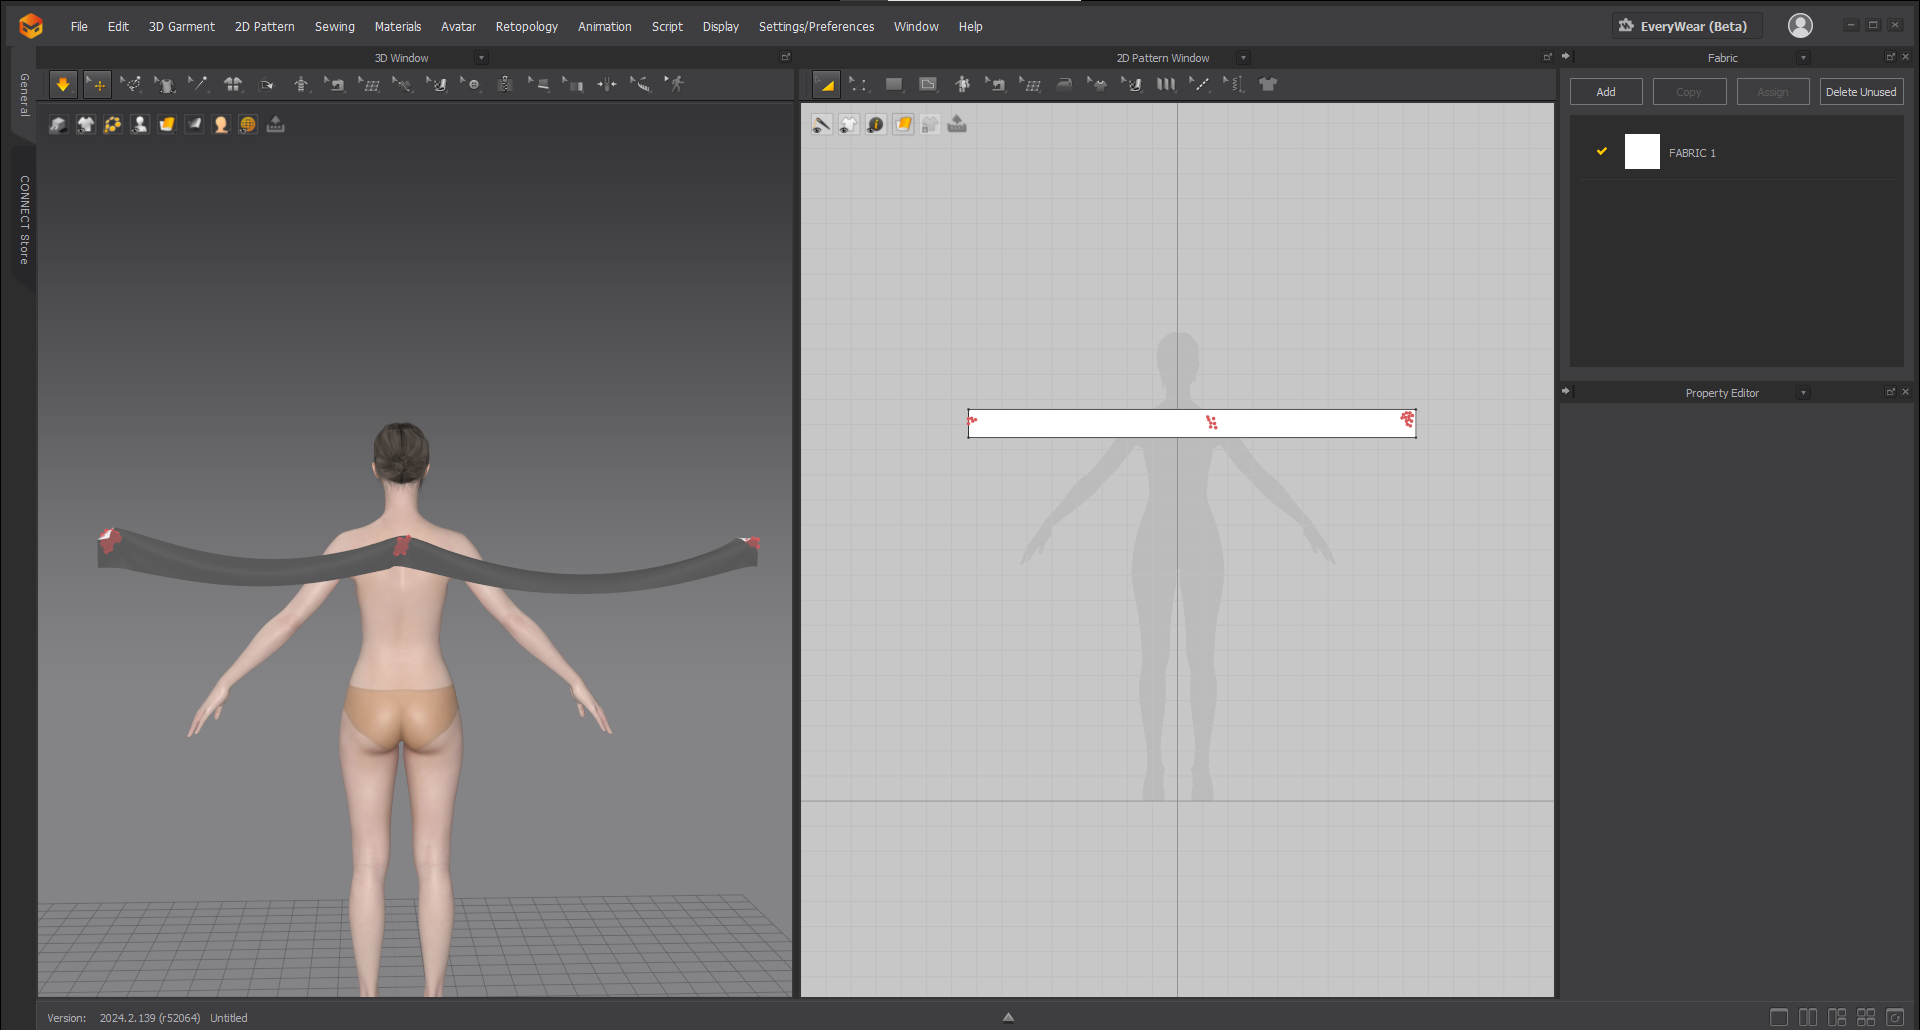The image size is (1920, 1030).
Task: Toggle Show Garment in 3D window
Action: click(x=85, y=125)
